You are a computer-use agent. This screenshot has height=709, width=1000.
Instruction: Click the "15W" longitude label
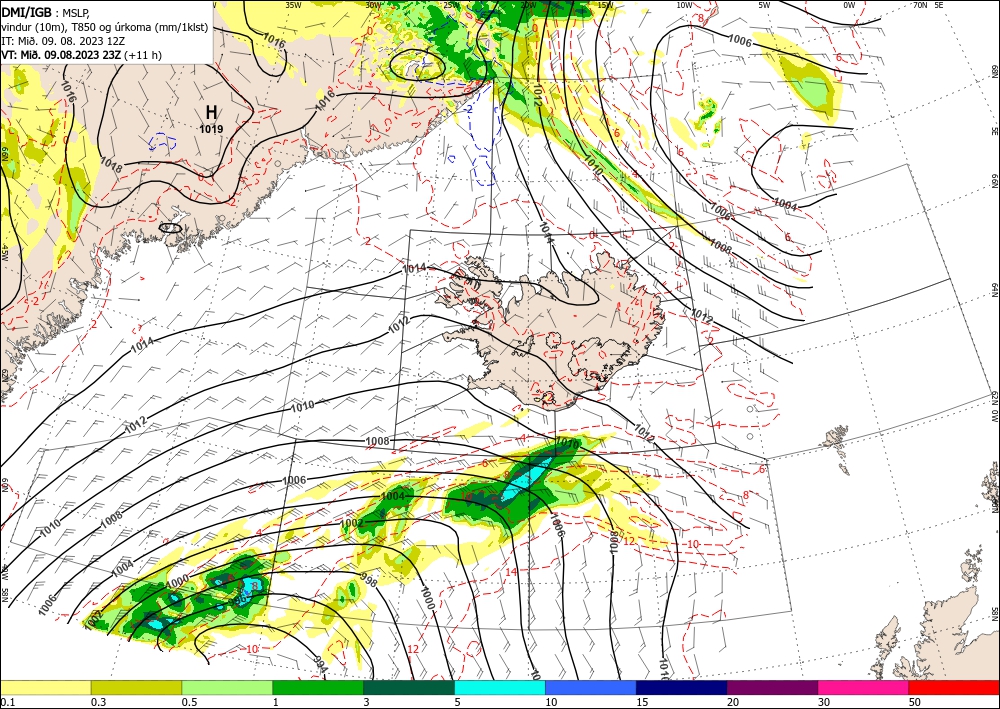click(605, 5)
